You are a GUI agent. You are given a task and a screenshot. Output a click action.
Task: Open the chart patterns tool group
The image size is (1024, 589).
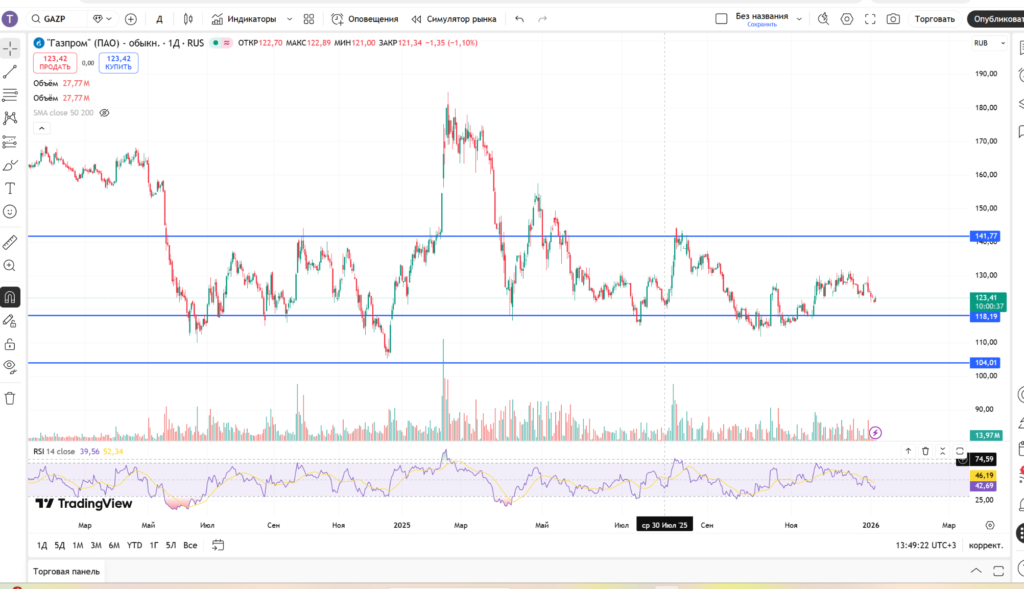pos(10,118)
